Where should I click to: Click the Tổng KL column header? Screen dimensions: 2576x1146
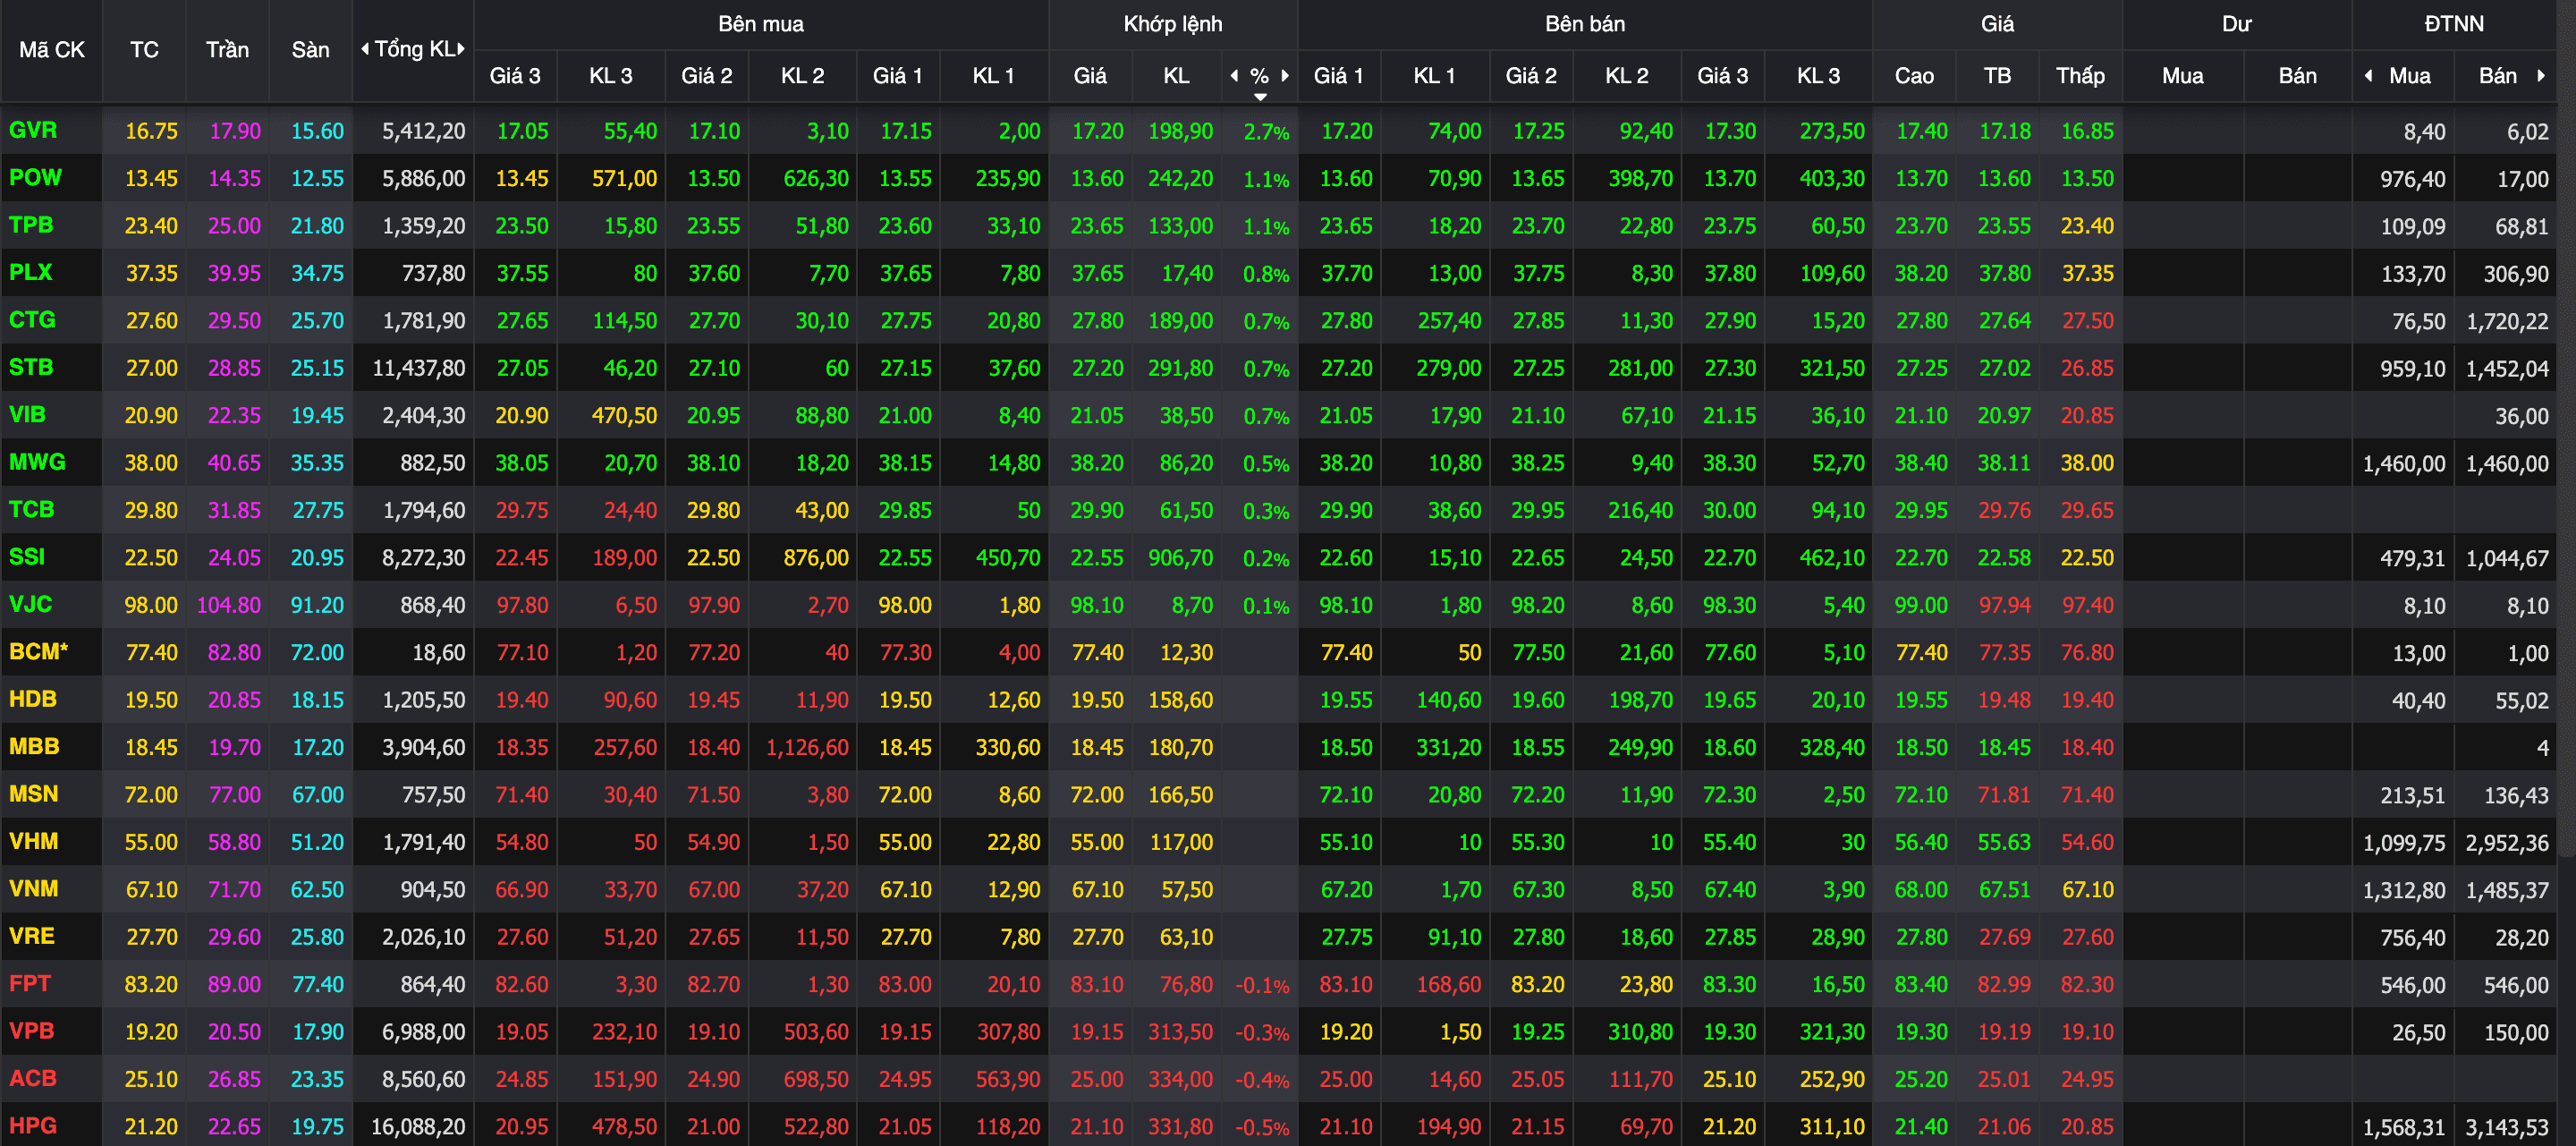(x=414, y=49)
